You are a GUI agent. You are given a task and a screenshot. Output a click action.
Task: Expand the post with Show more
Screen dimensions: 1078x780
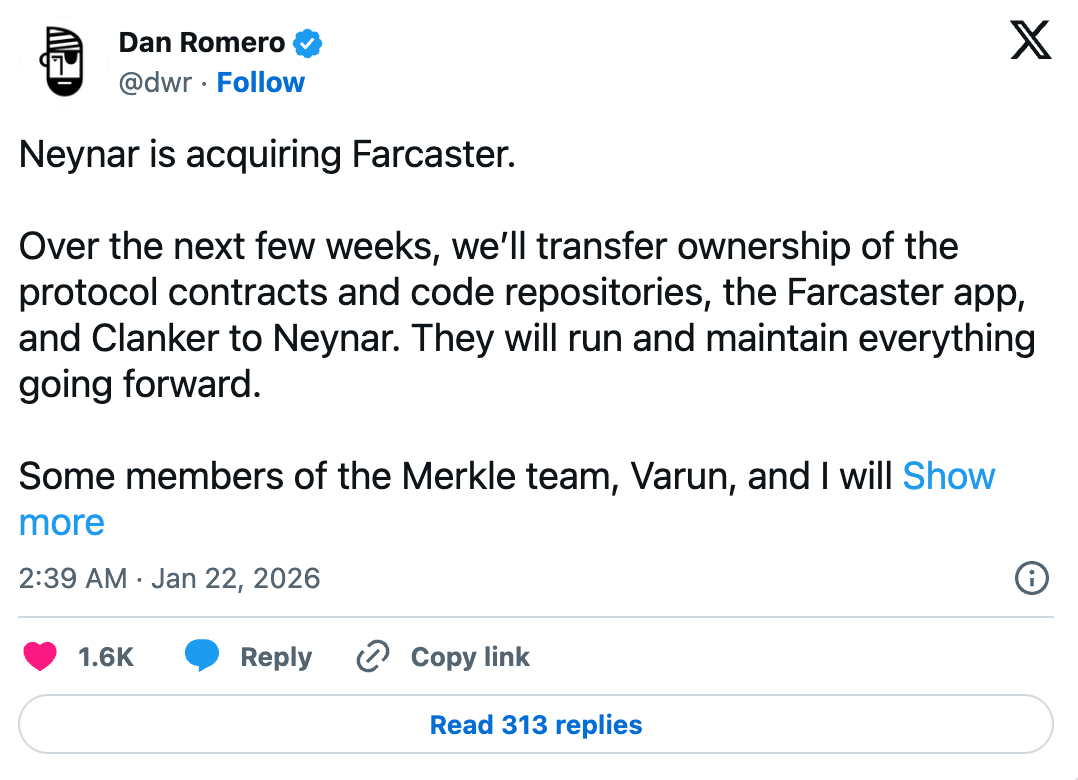[948, 476]
